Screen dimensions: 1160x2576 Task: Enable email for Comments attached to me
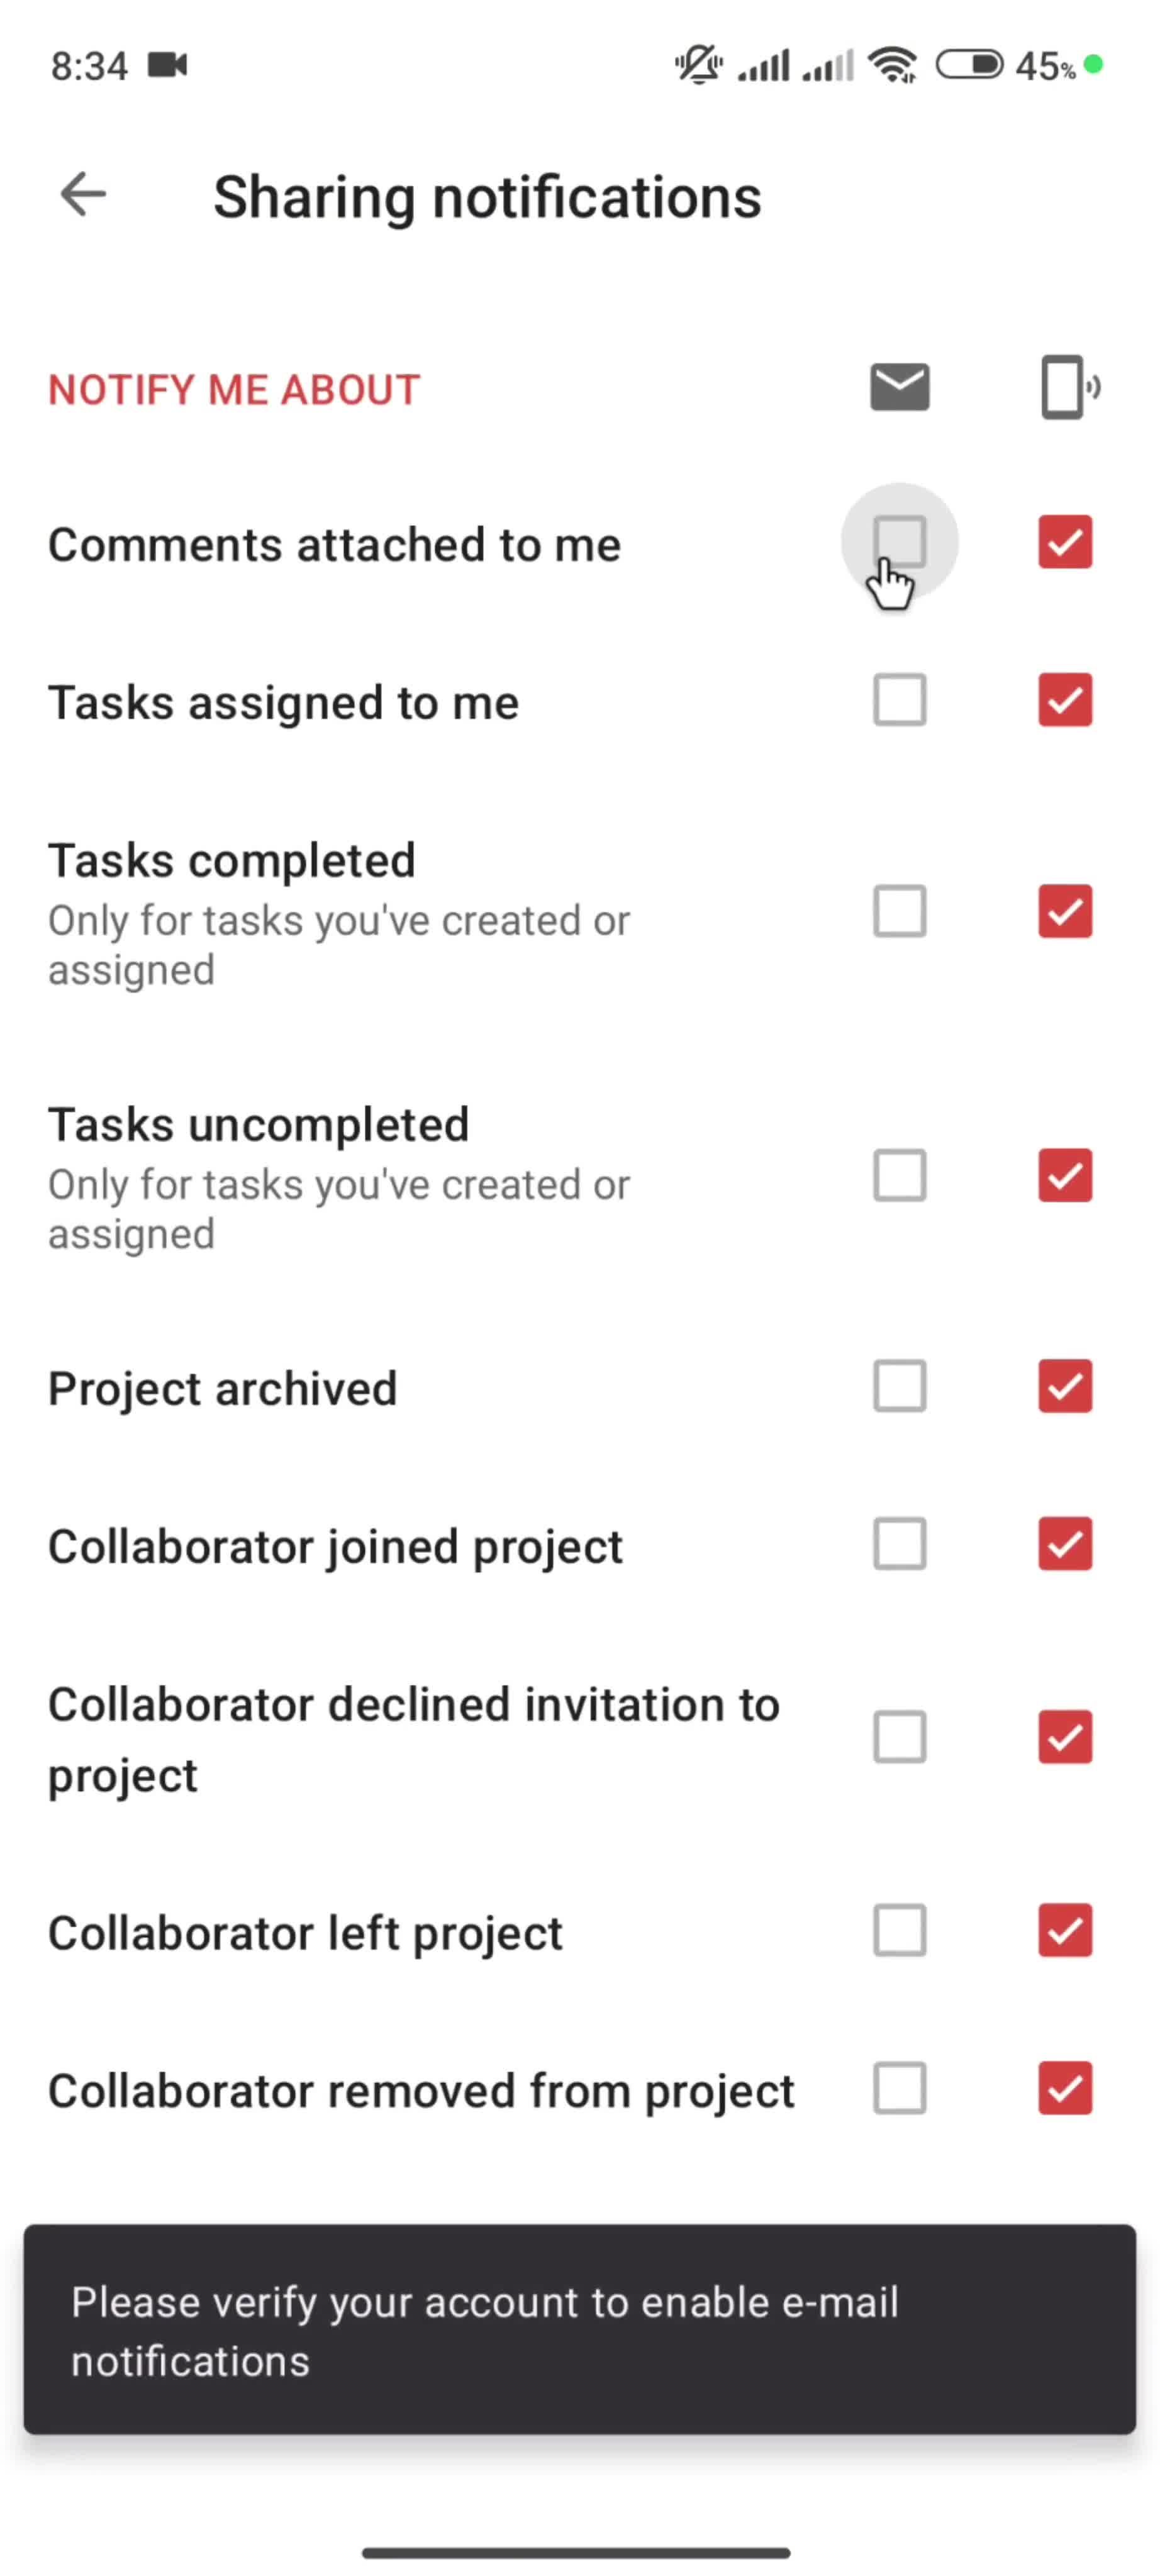click(899, 542)
